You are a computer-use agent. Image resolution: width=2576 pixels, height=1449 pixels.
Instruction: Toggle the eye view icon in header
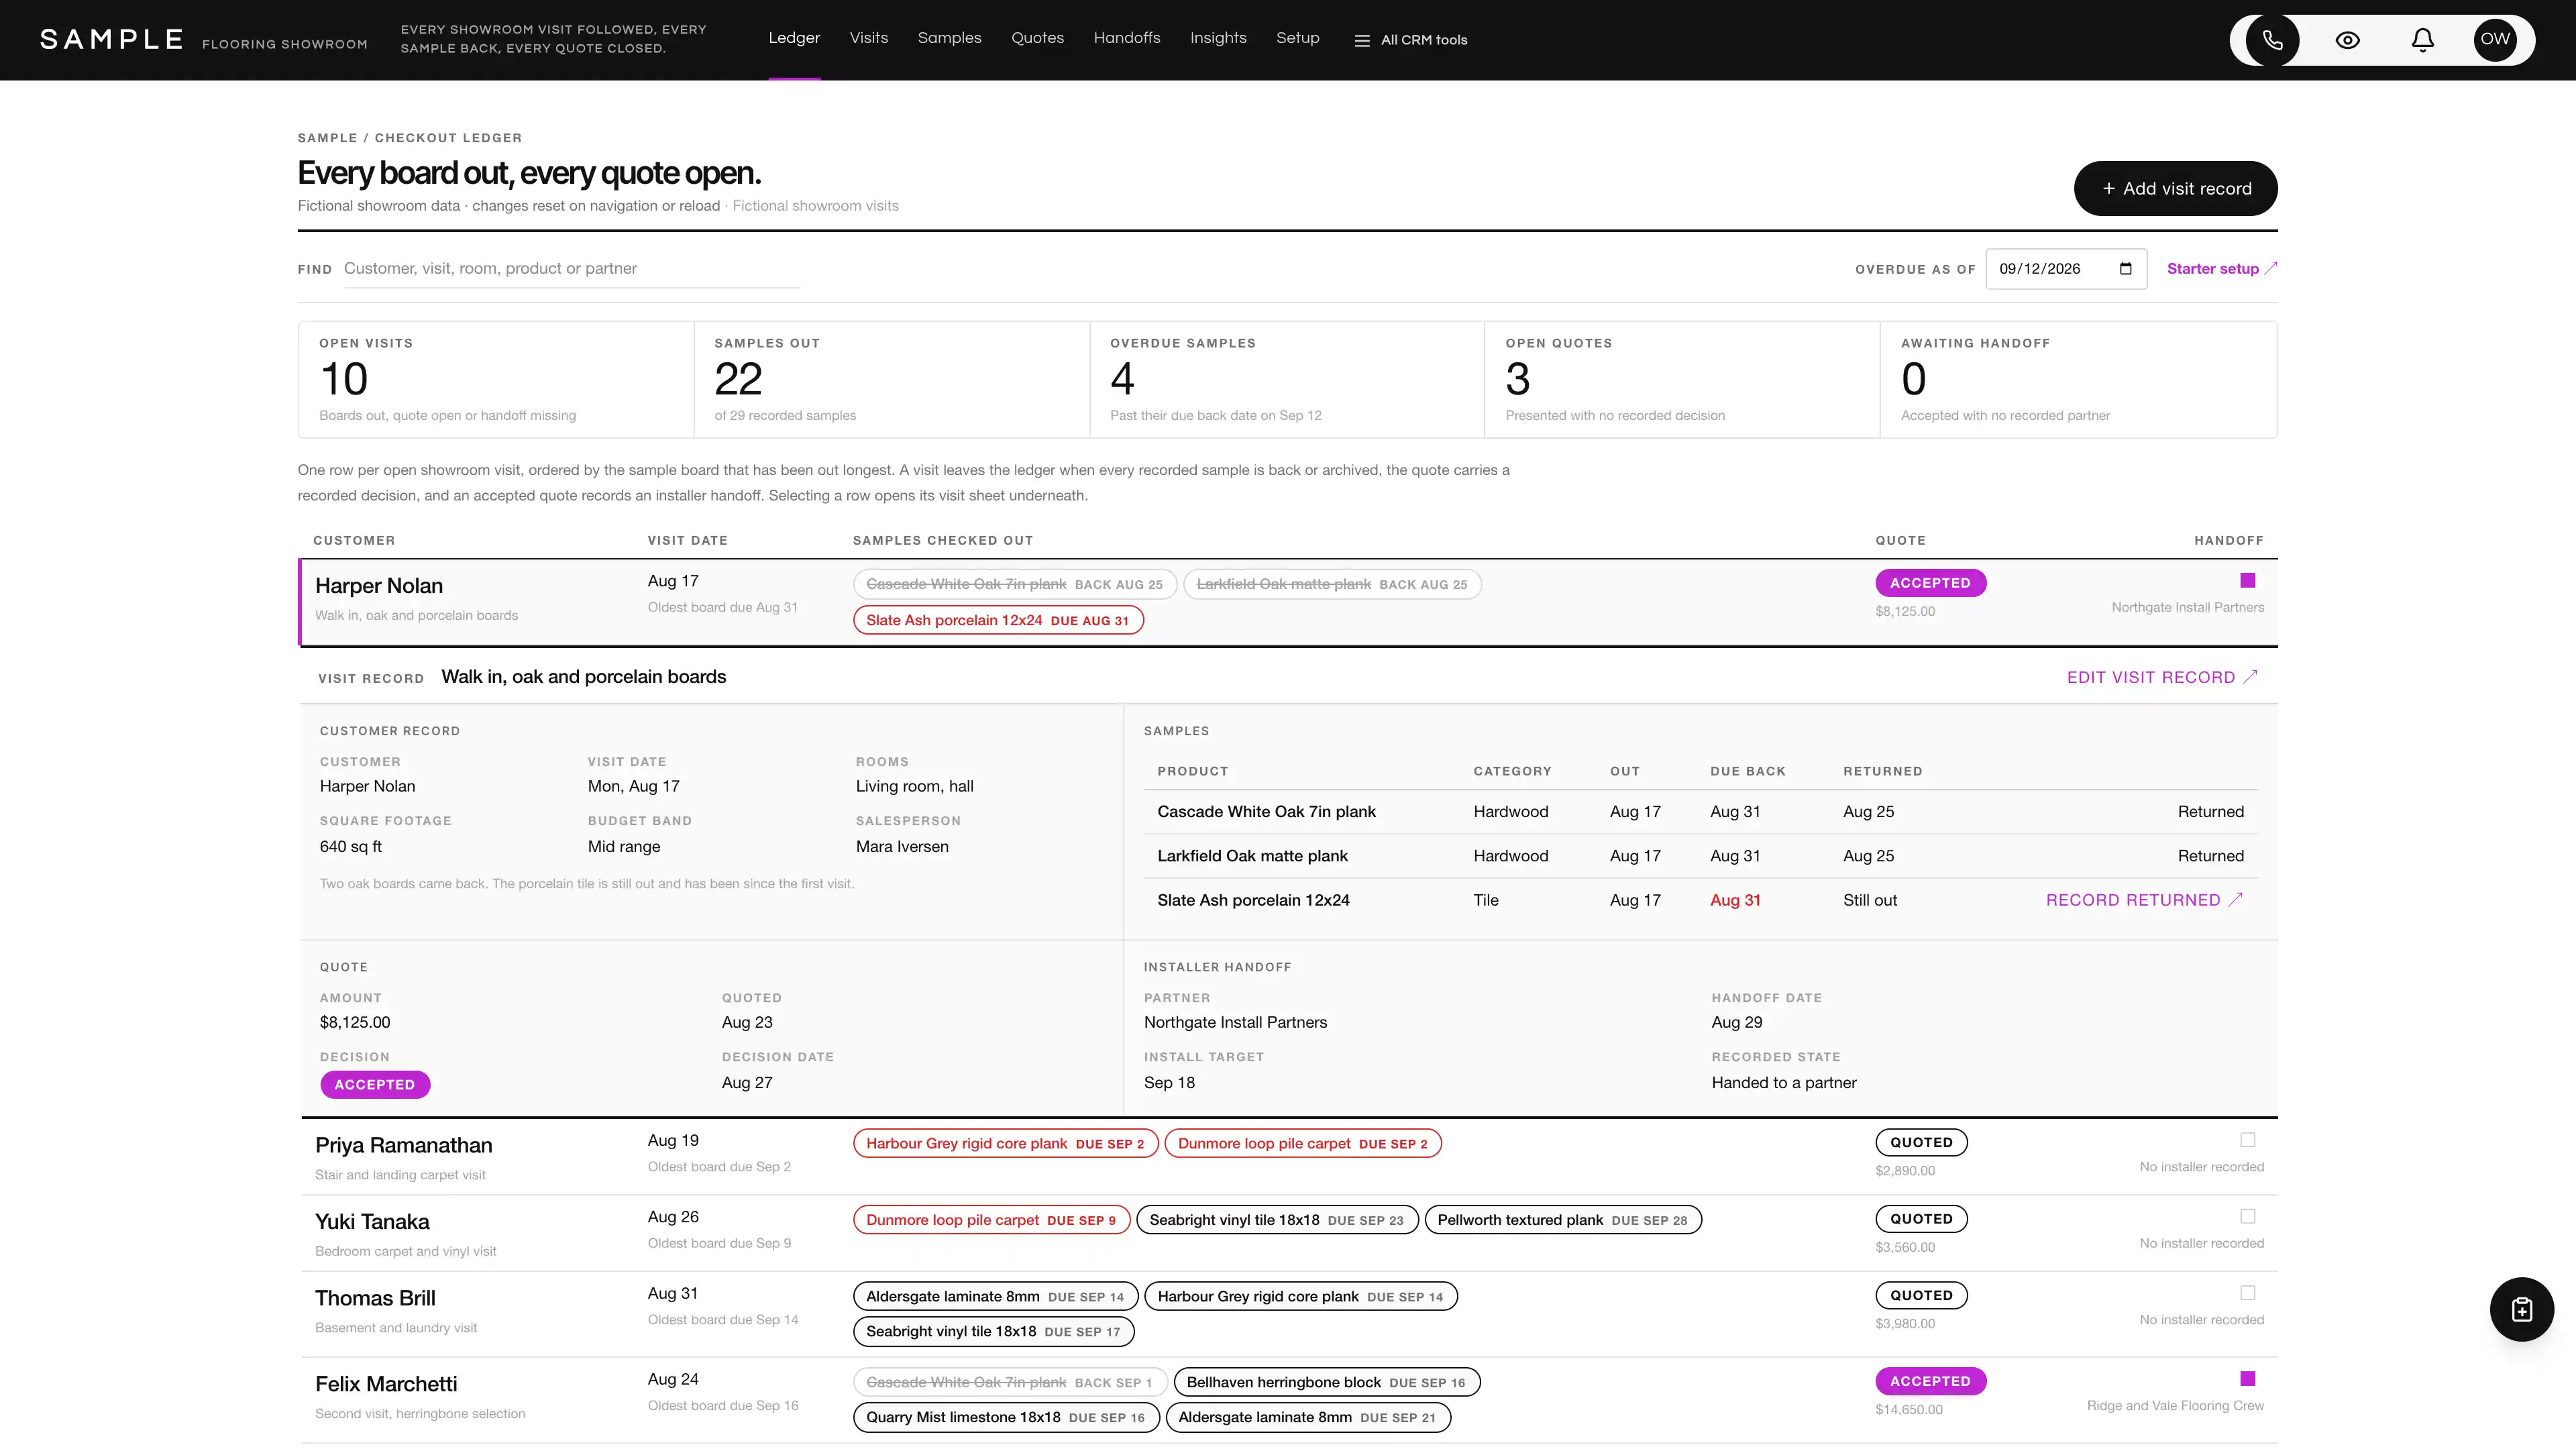click(2347, 40)
